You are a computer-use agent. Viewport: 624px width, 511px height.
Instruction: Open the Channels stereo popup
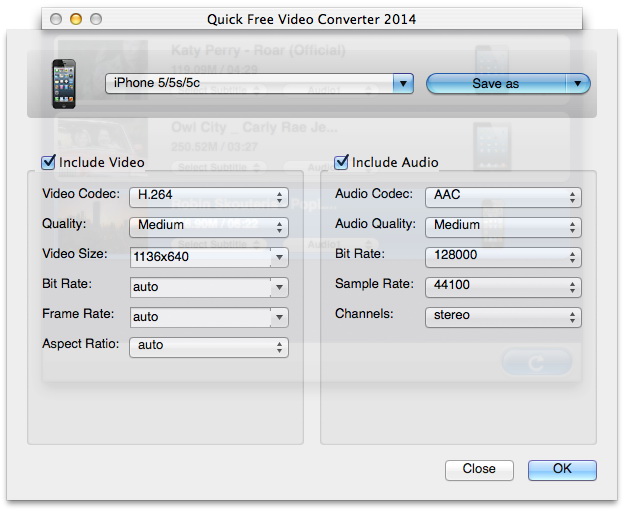pos(503,317)
